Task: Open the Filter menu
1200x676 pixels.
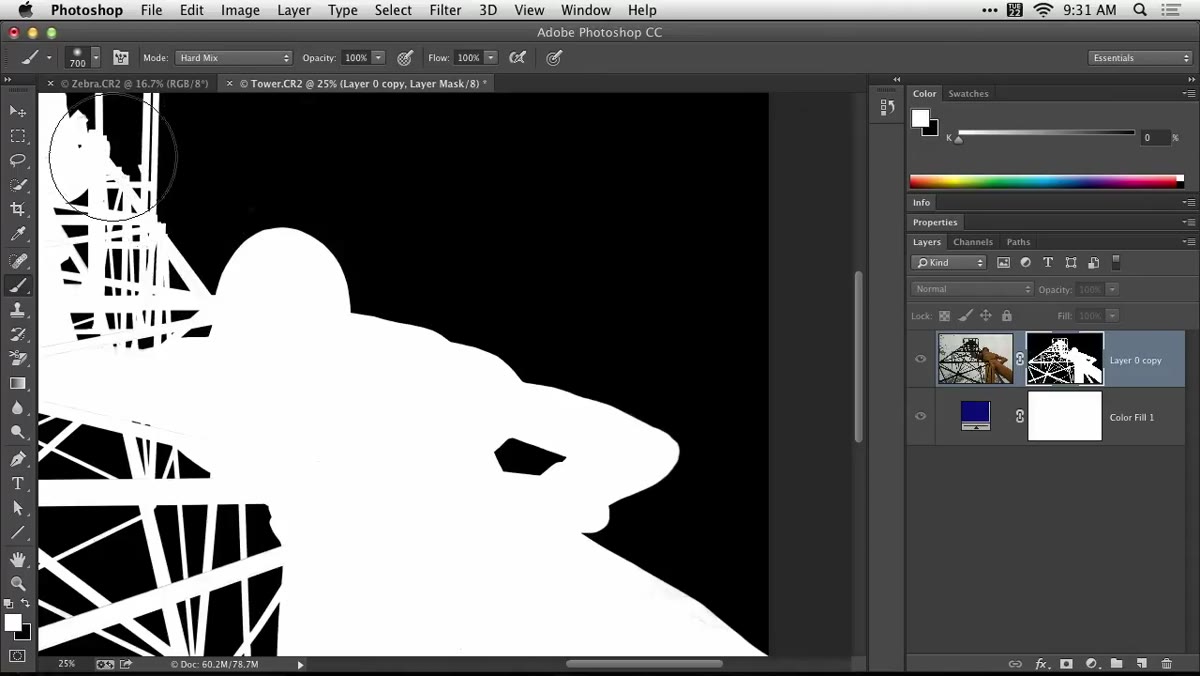Action: click(445, 10)
